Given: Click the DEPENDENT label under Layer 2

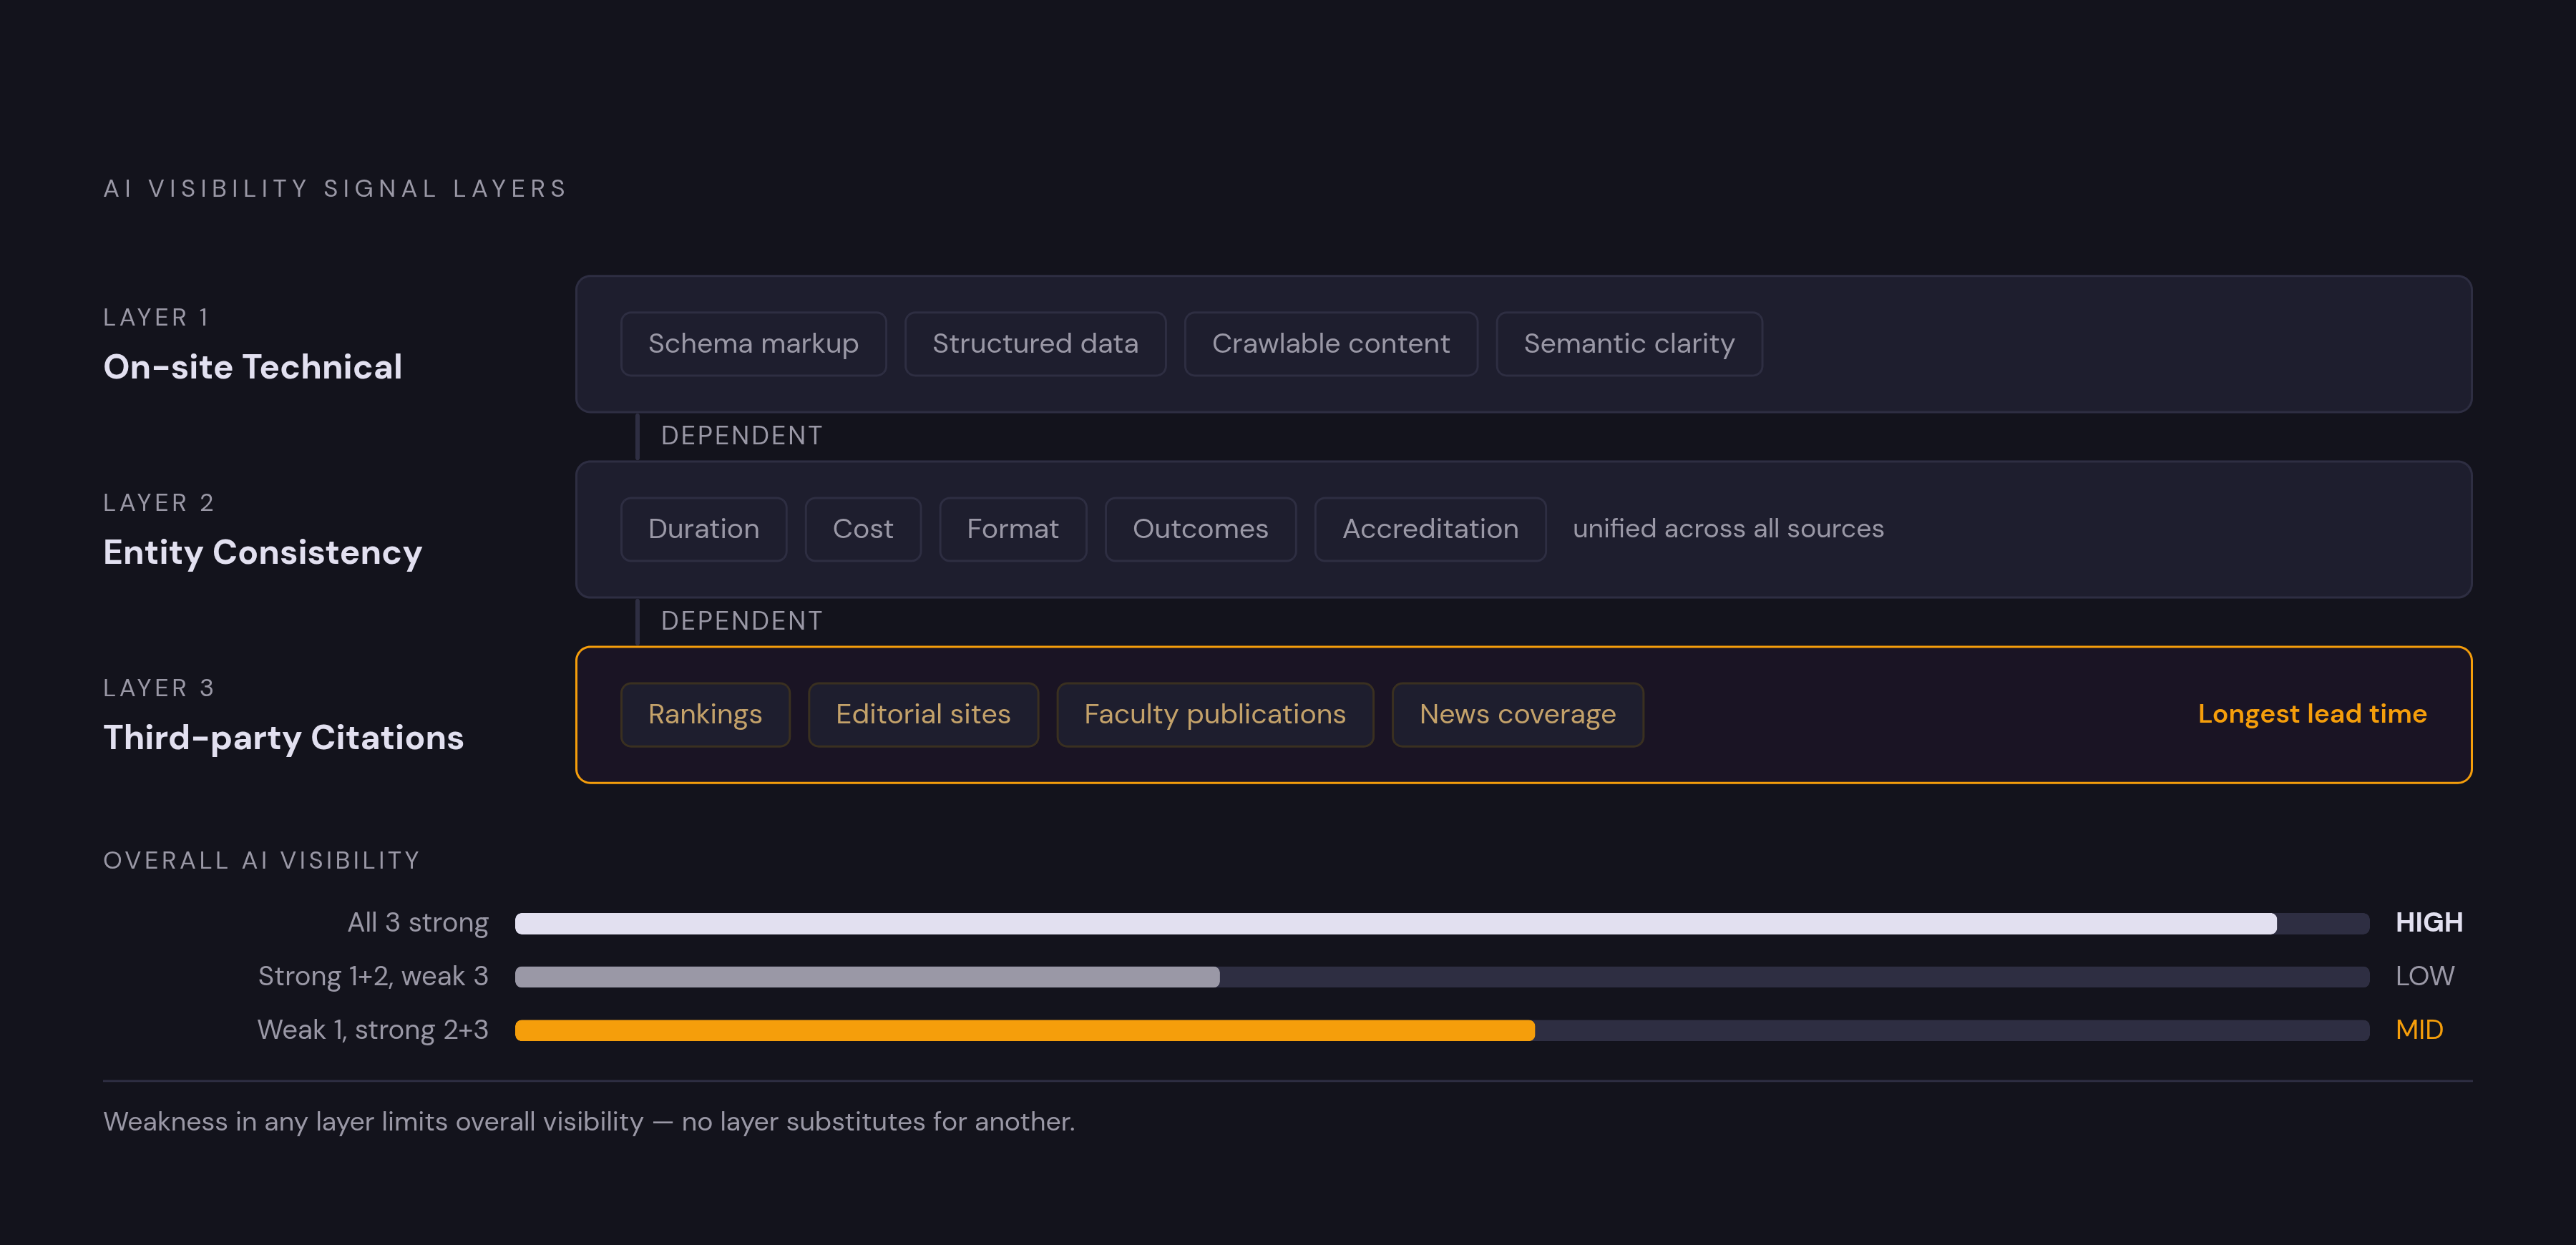Looking at the screenshot, I should (x=742, y=621).
